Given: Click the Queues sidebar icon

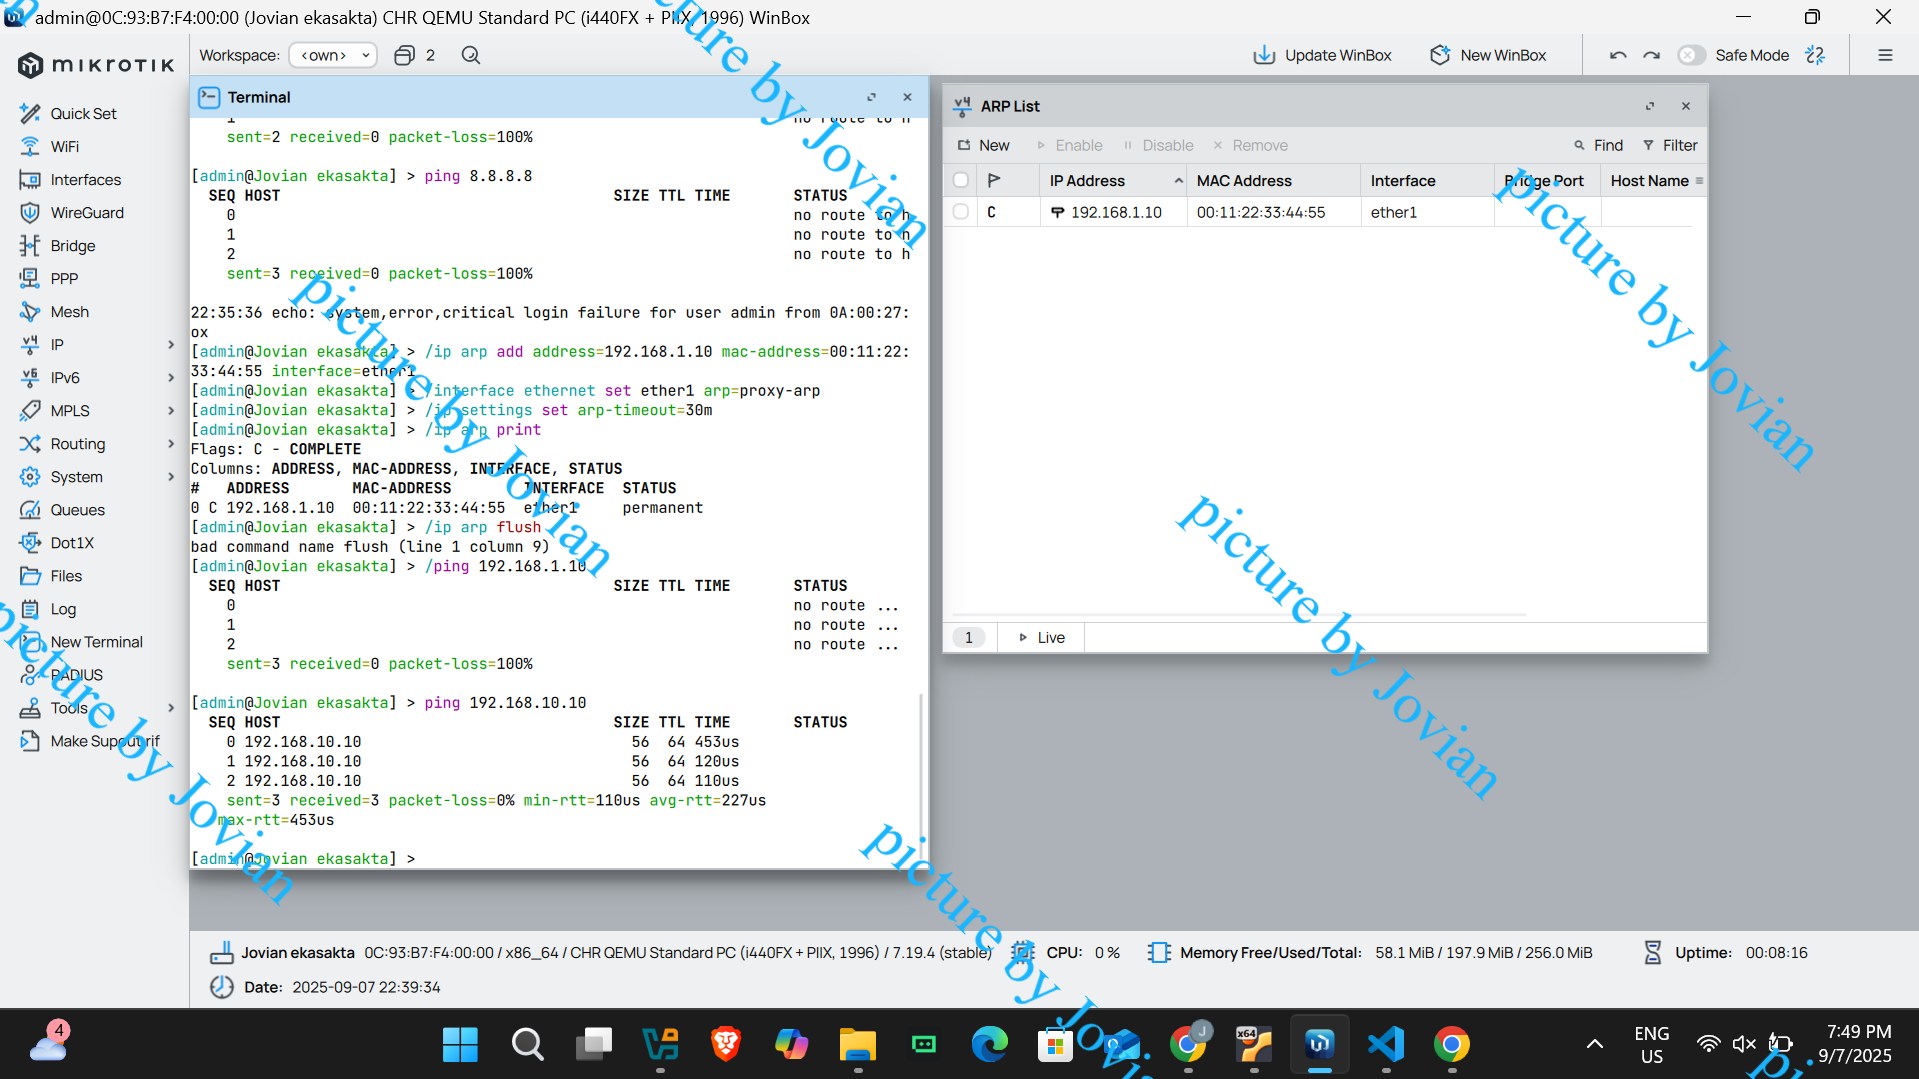Looking at the screenshot, I should pyautogui.click(x=30, y=510).
